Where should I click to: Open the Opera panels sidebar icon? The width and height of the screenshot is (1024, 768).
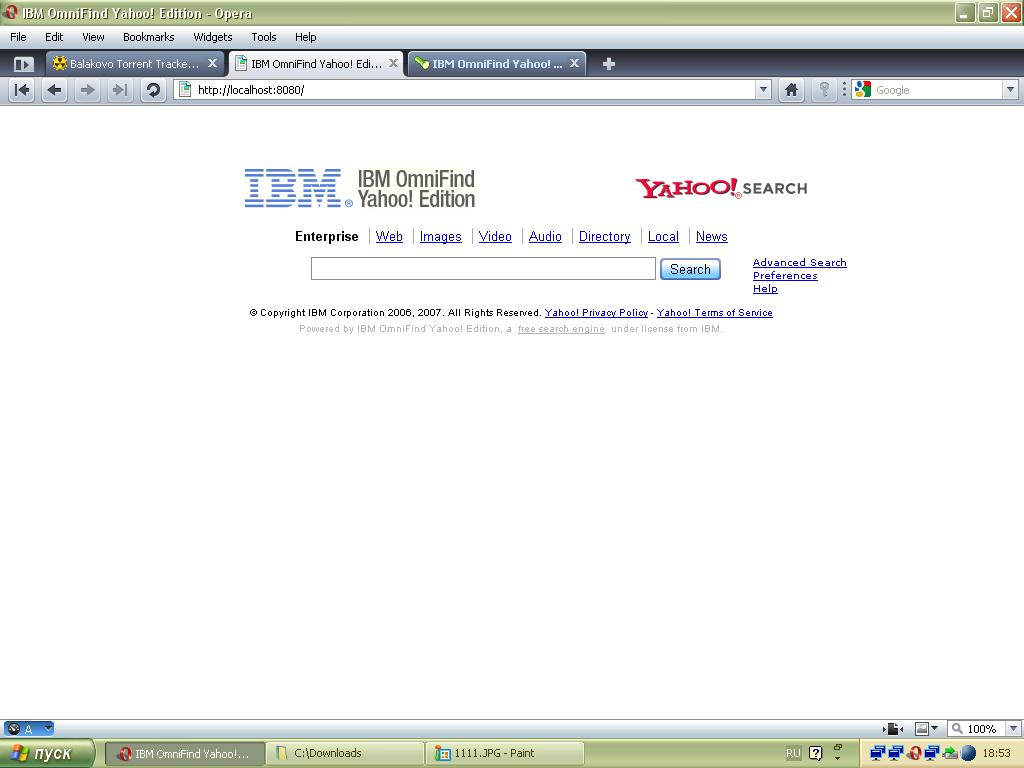click(x=23, y=64)
